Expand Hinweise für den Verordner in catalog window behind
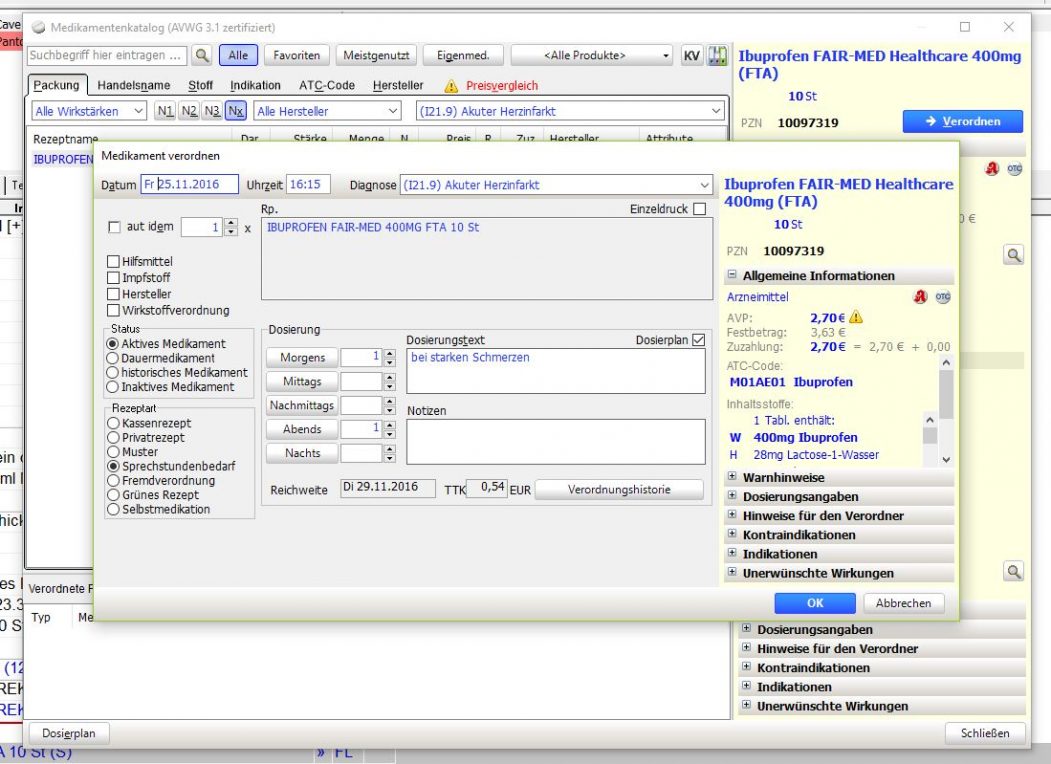1051x764 pixels. pos(746,648)
